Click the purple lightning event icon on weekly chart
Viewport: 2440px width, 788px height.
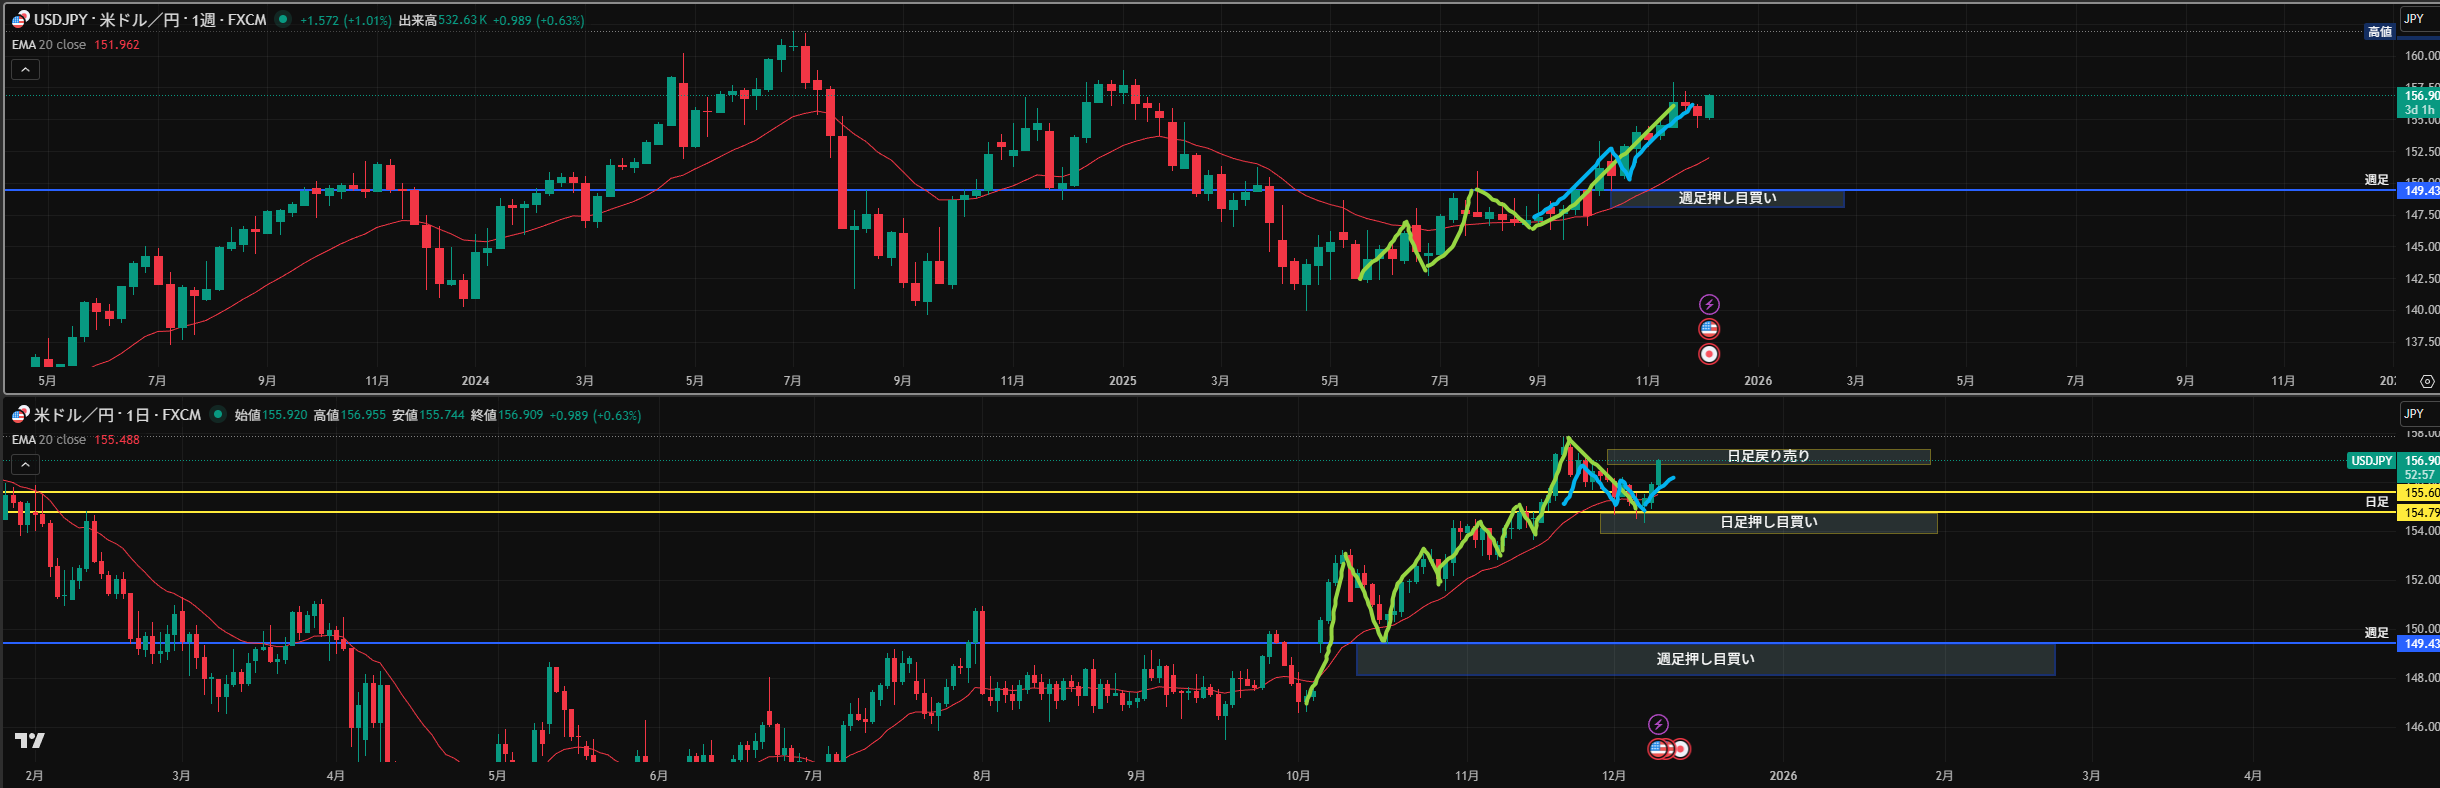pyautogui.click(x=1709, y=304)
